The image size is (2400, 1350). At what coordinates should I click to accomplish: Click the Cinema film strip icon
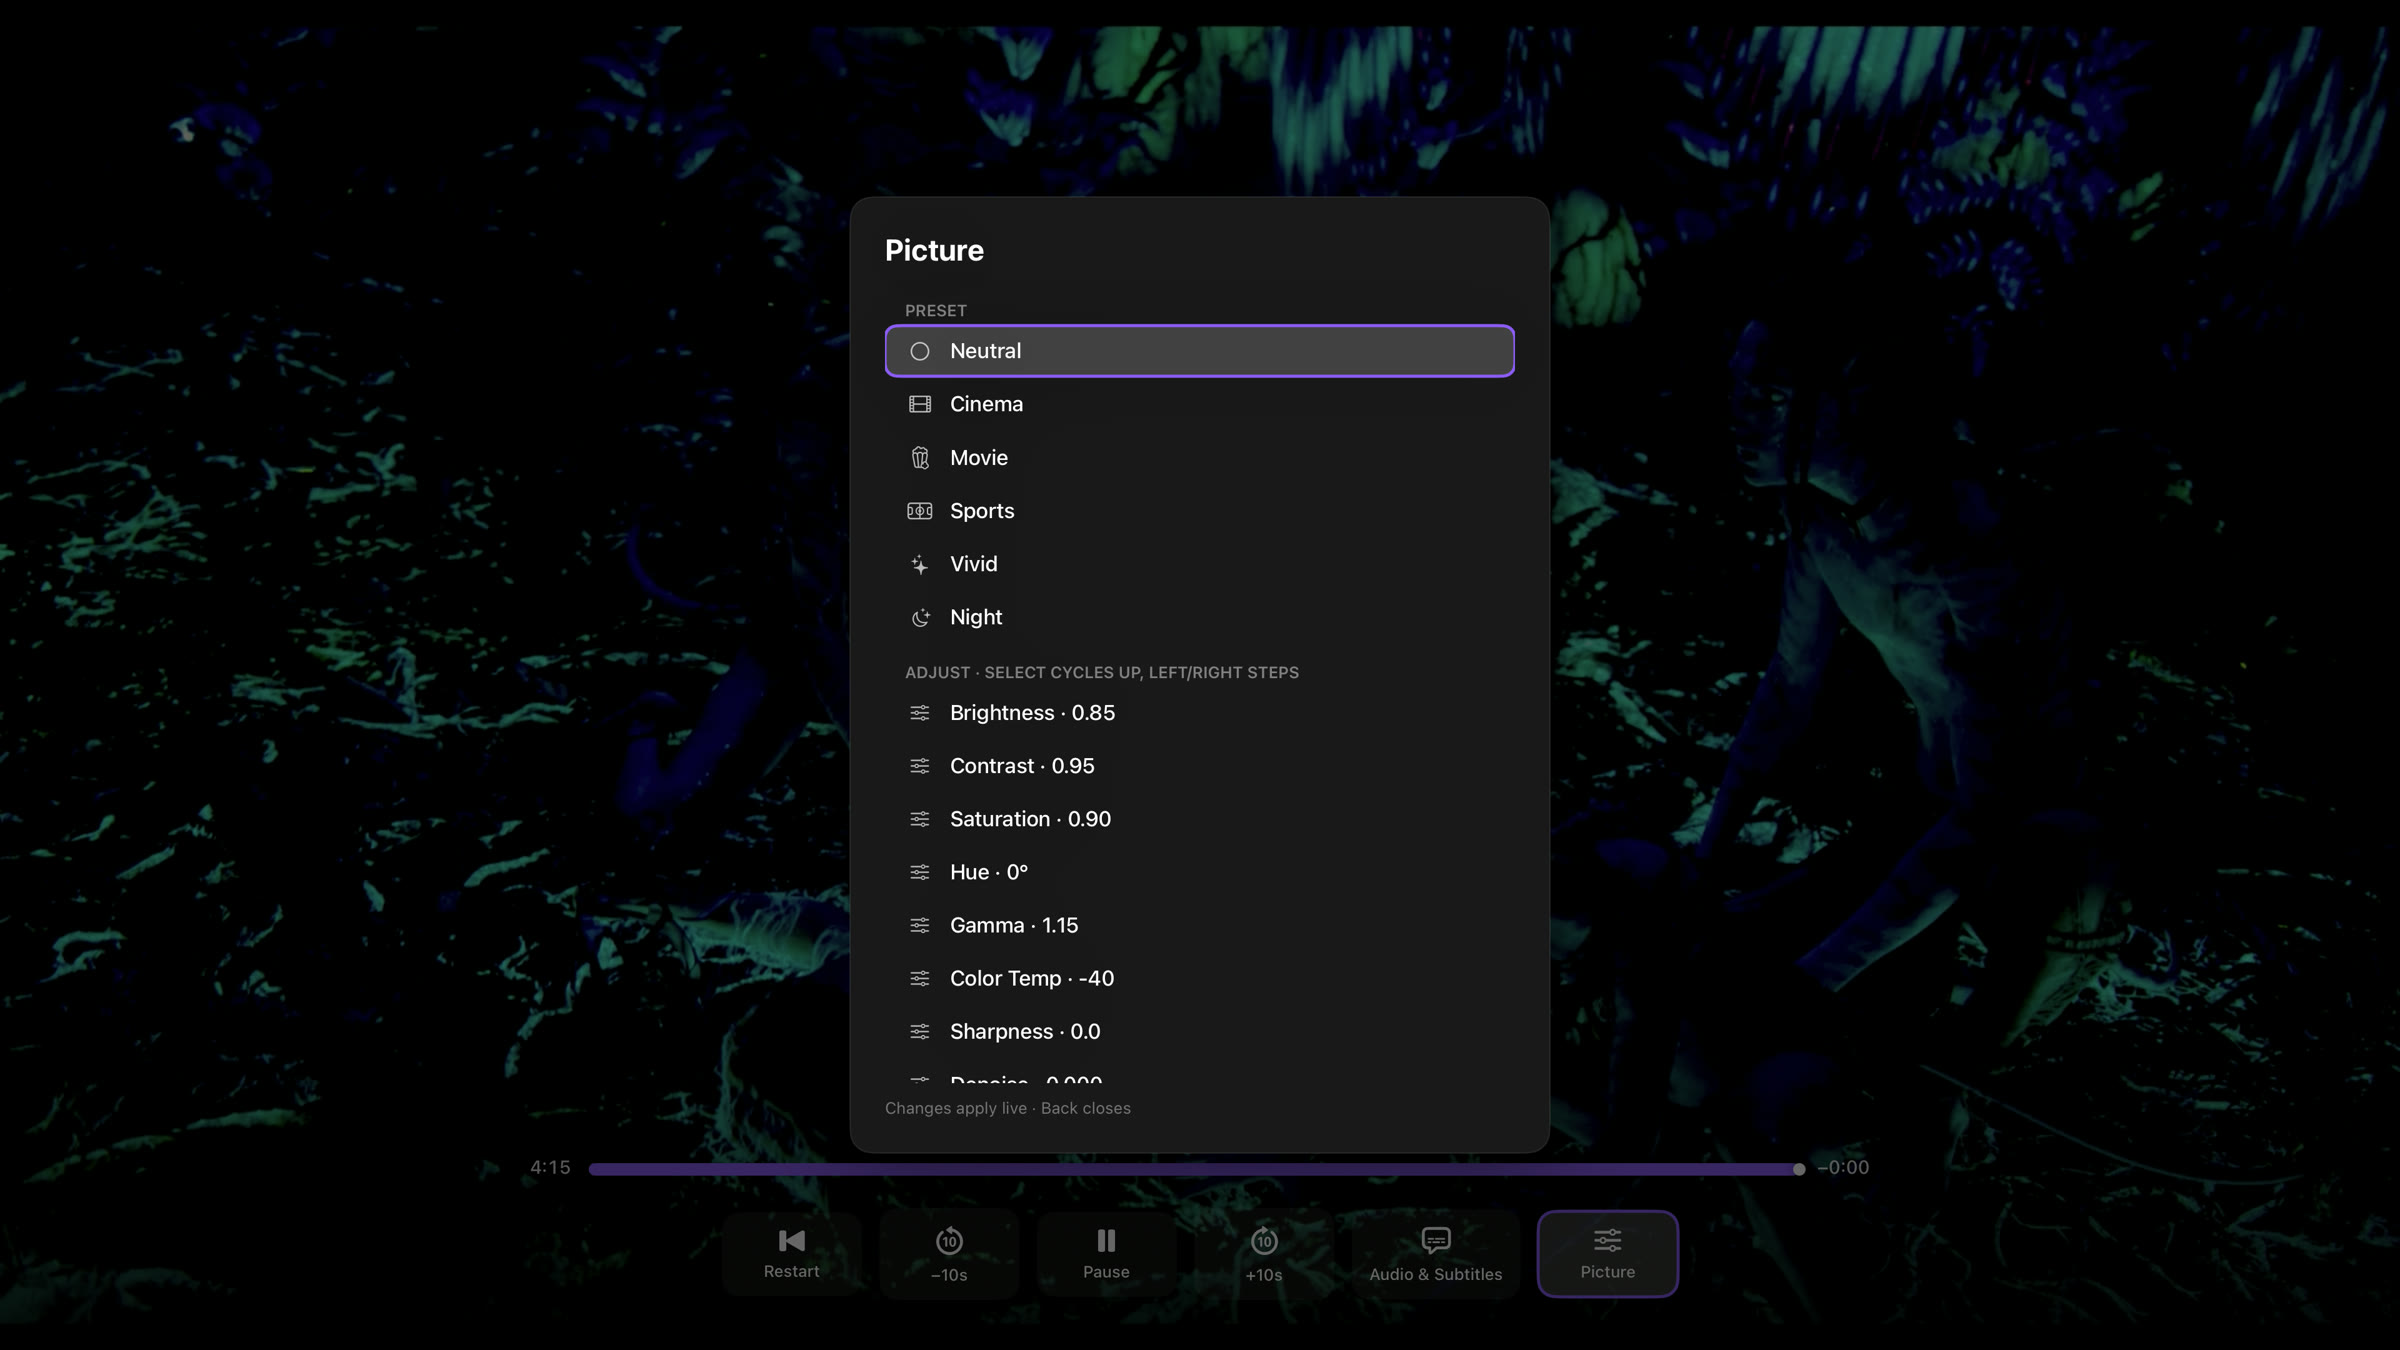click(x=919, y=404)
